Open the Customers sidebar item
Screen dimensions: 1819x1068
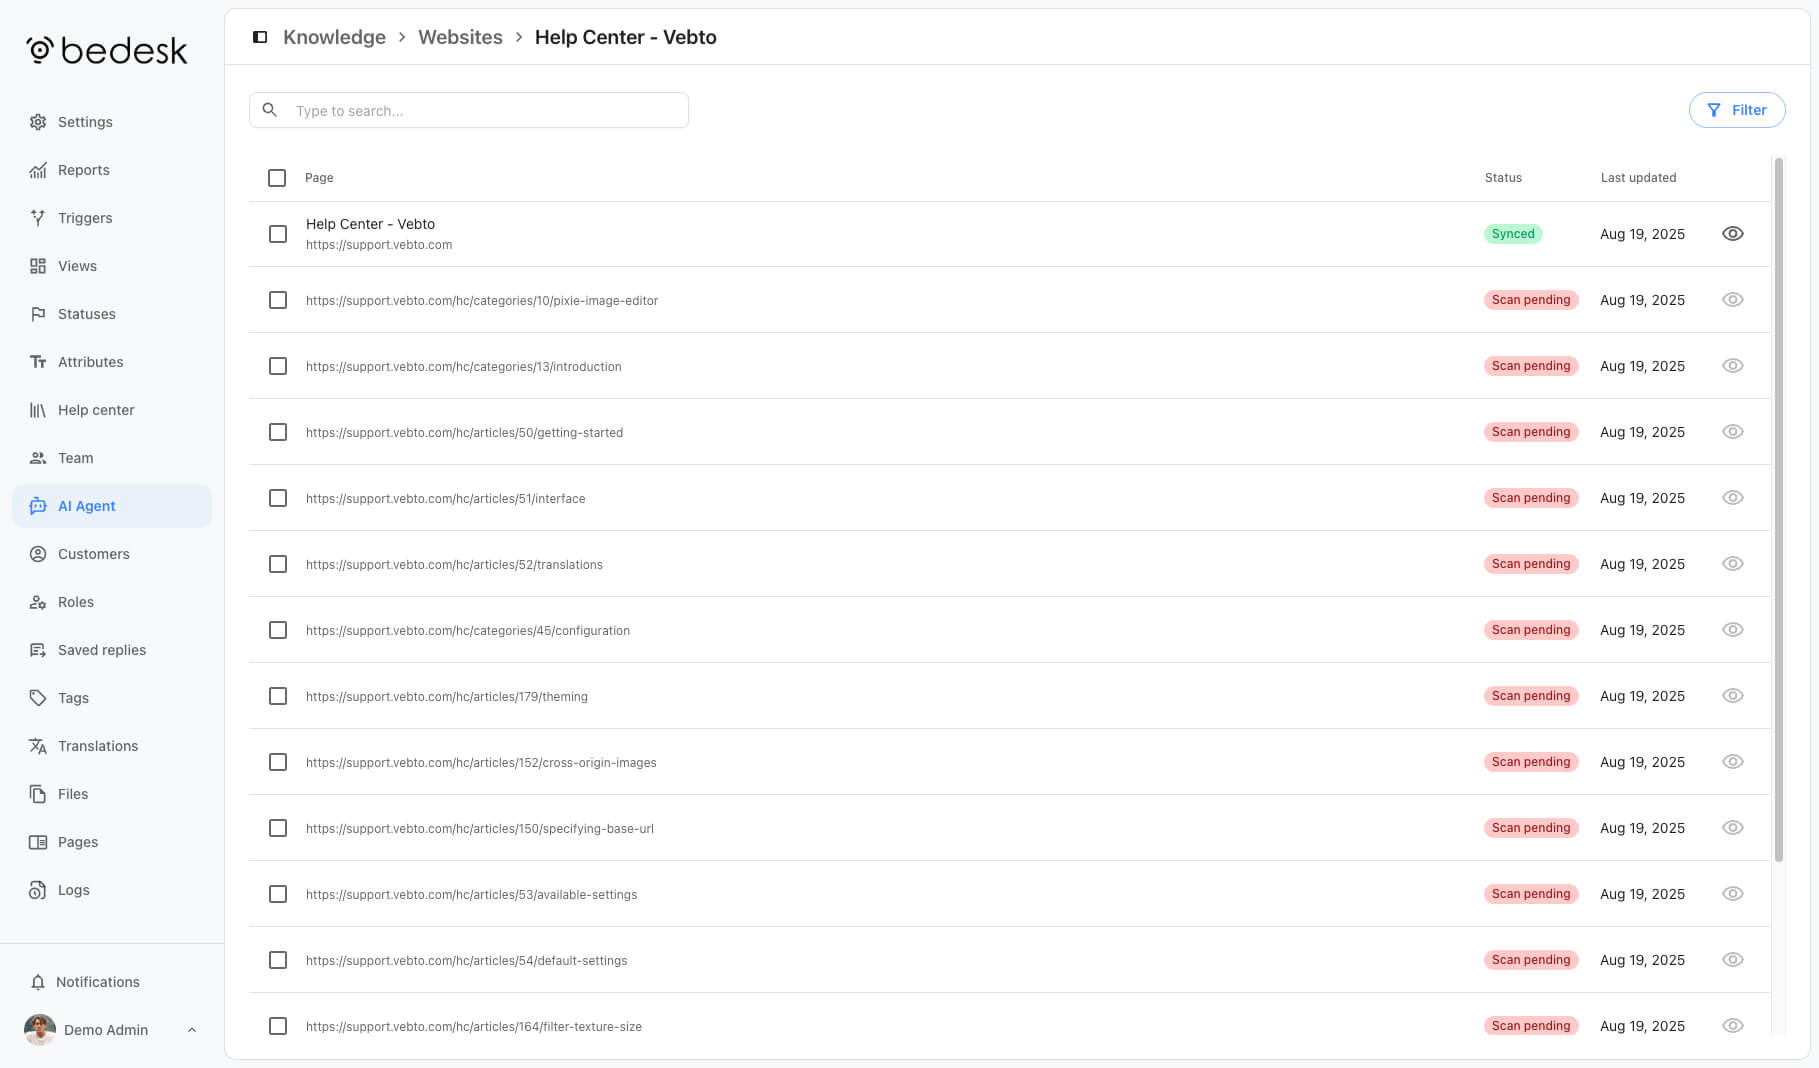point(112,554)
